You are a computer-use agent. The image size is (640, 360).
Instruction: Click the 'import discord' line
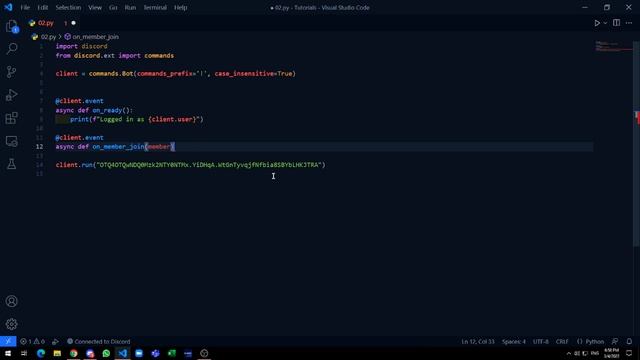pyautogui.click(x=81, y=46)
